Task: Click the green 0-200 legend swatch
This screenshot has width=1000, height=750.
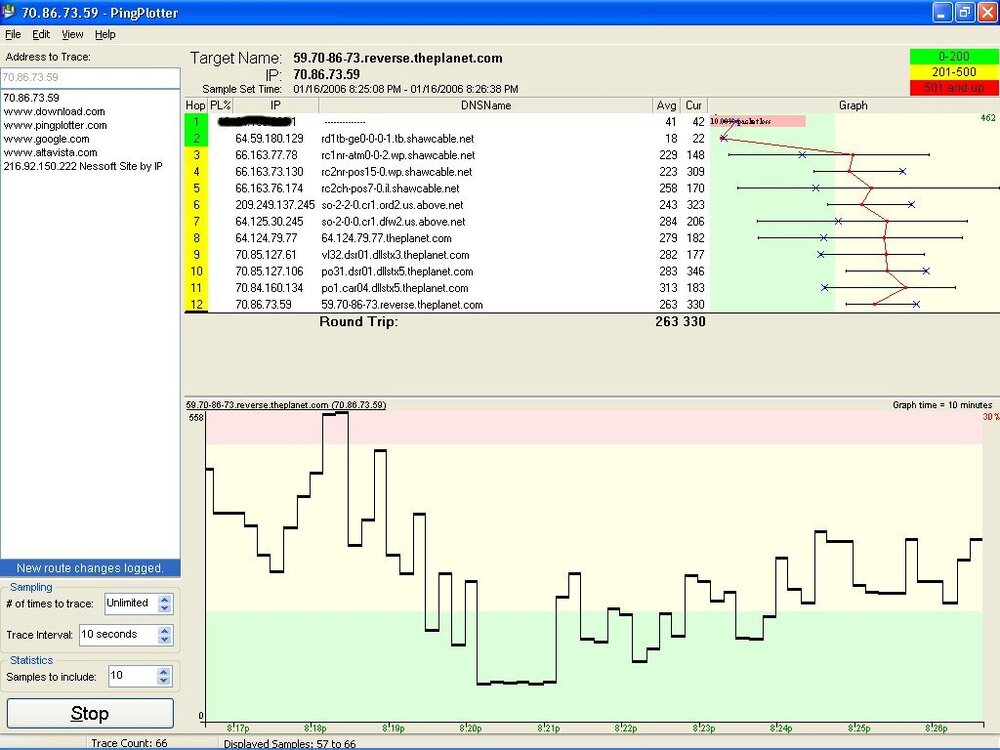Action: click(x=953, y=57)
